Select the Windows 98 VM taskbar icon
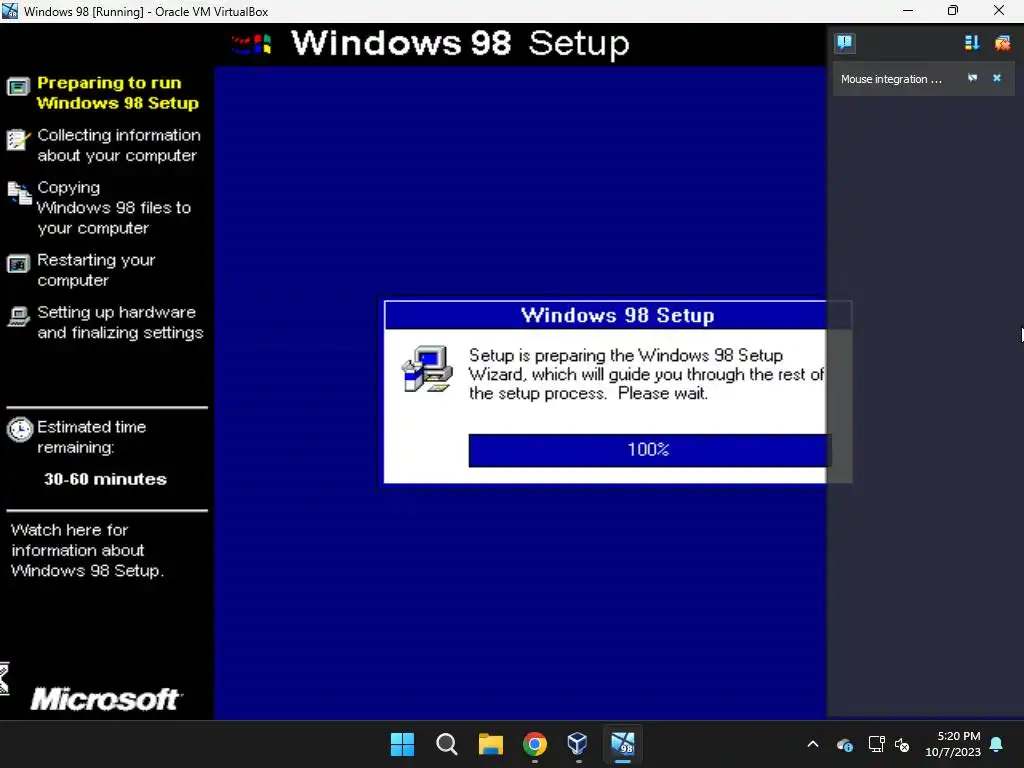Screen dimensions: 1024x768 (x=622, y=744)
